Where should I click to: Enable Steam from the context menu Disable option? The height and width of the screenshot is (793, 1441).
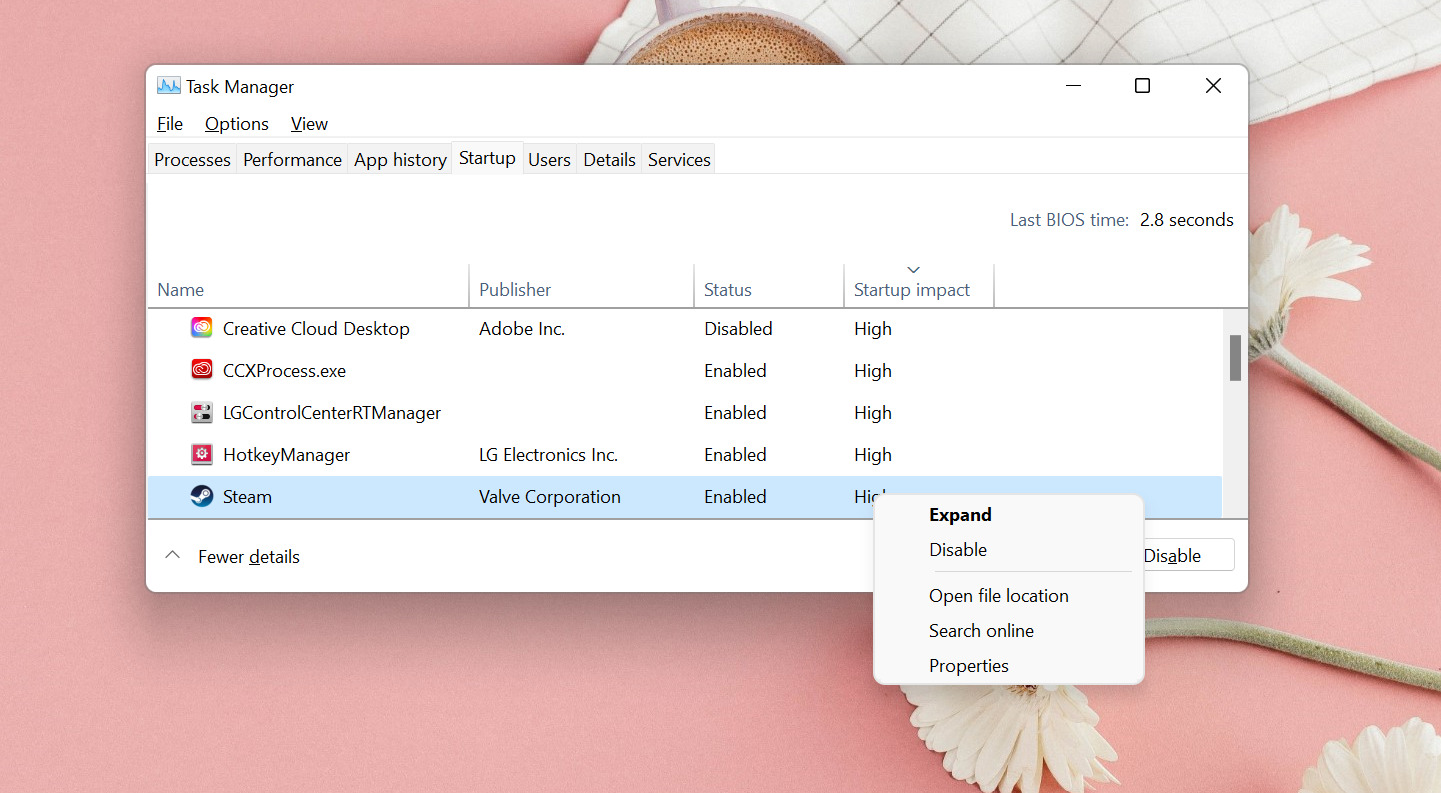tap(957, 549)
